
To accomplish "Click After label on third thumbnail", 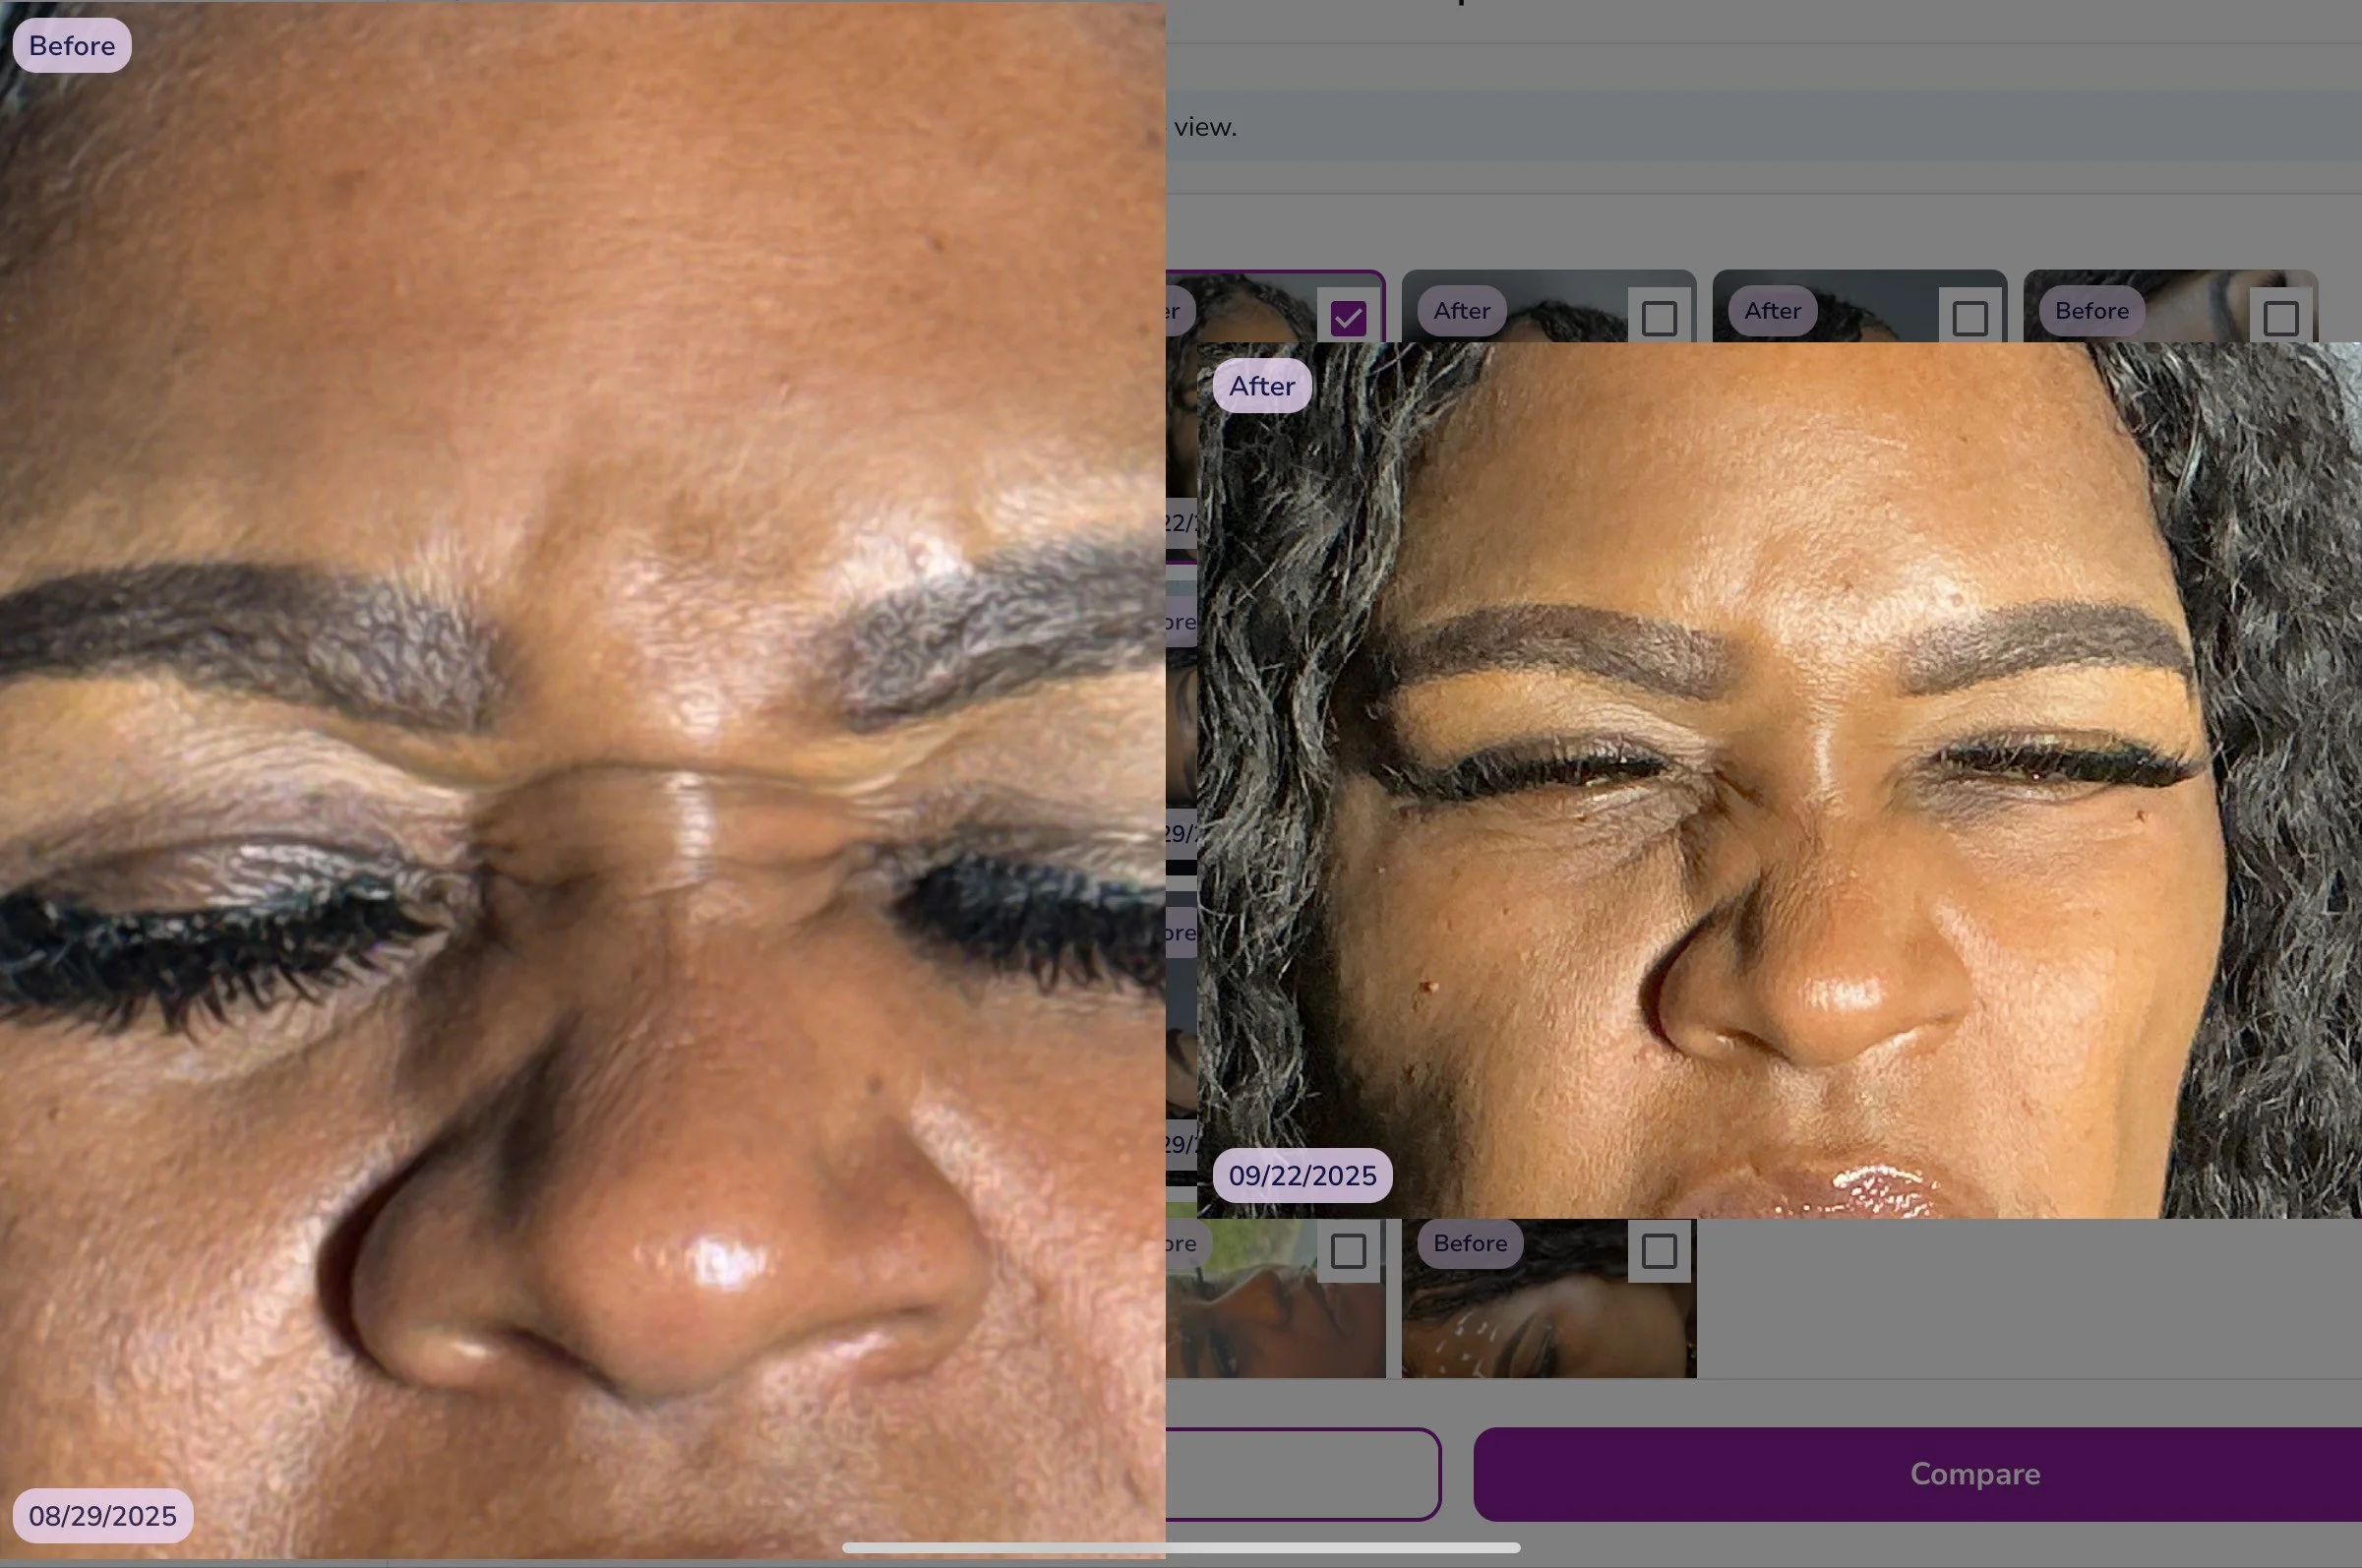I will [1772, 311].
